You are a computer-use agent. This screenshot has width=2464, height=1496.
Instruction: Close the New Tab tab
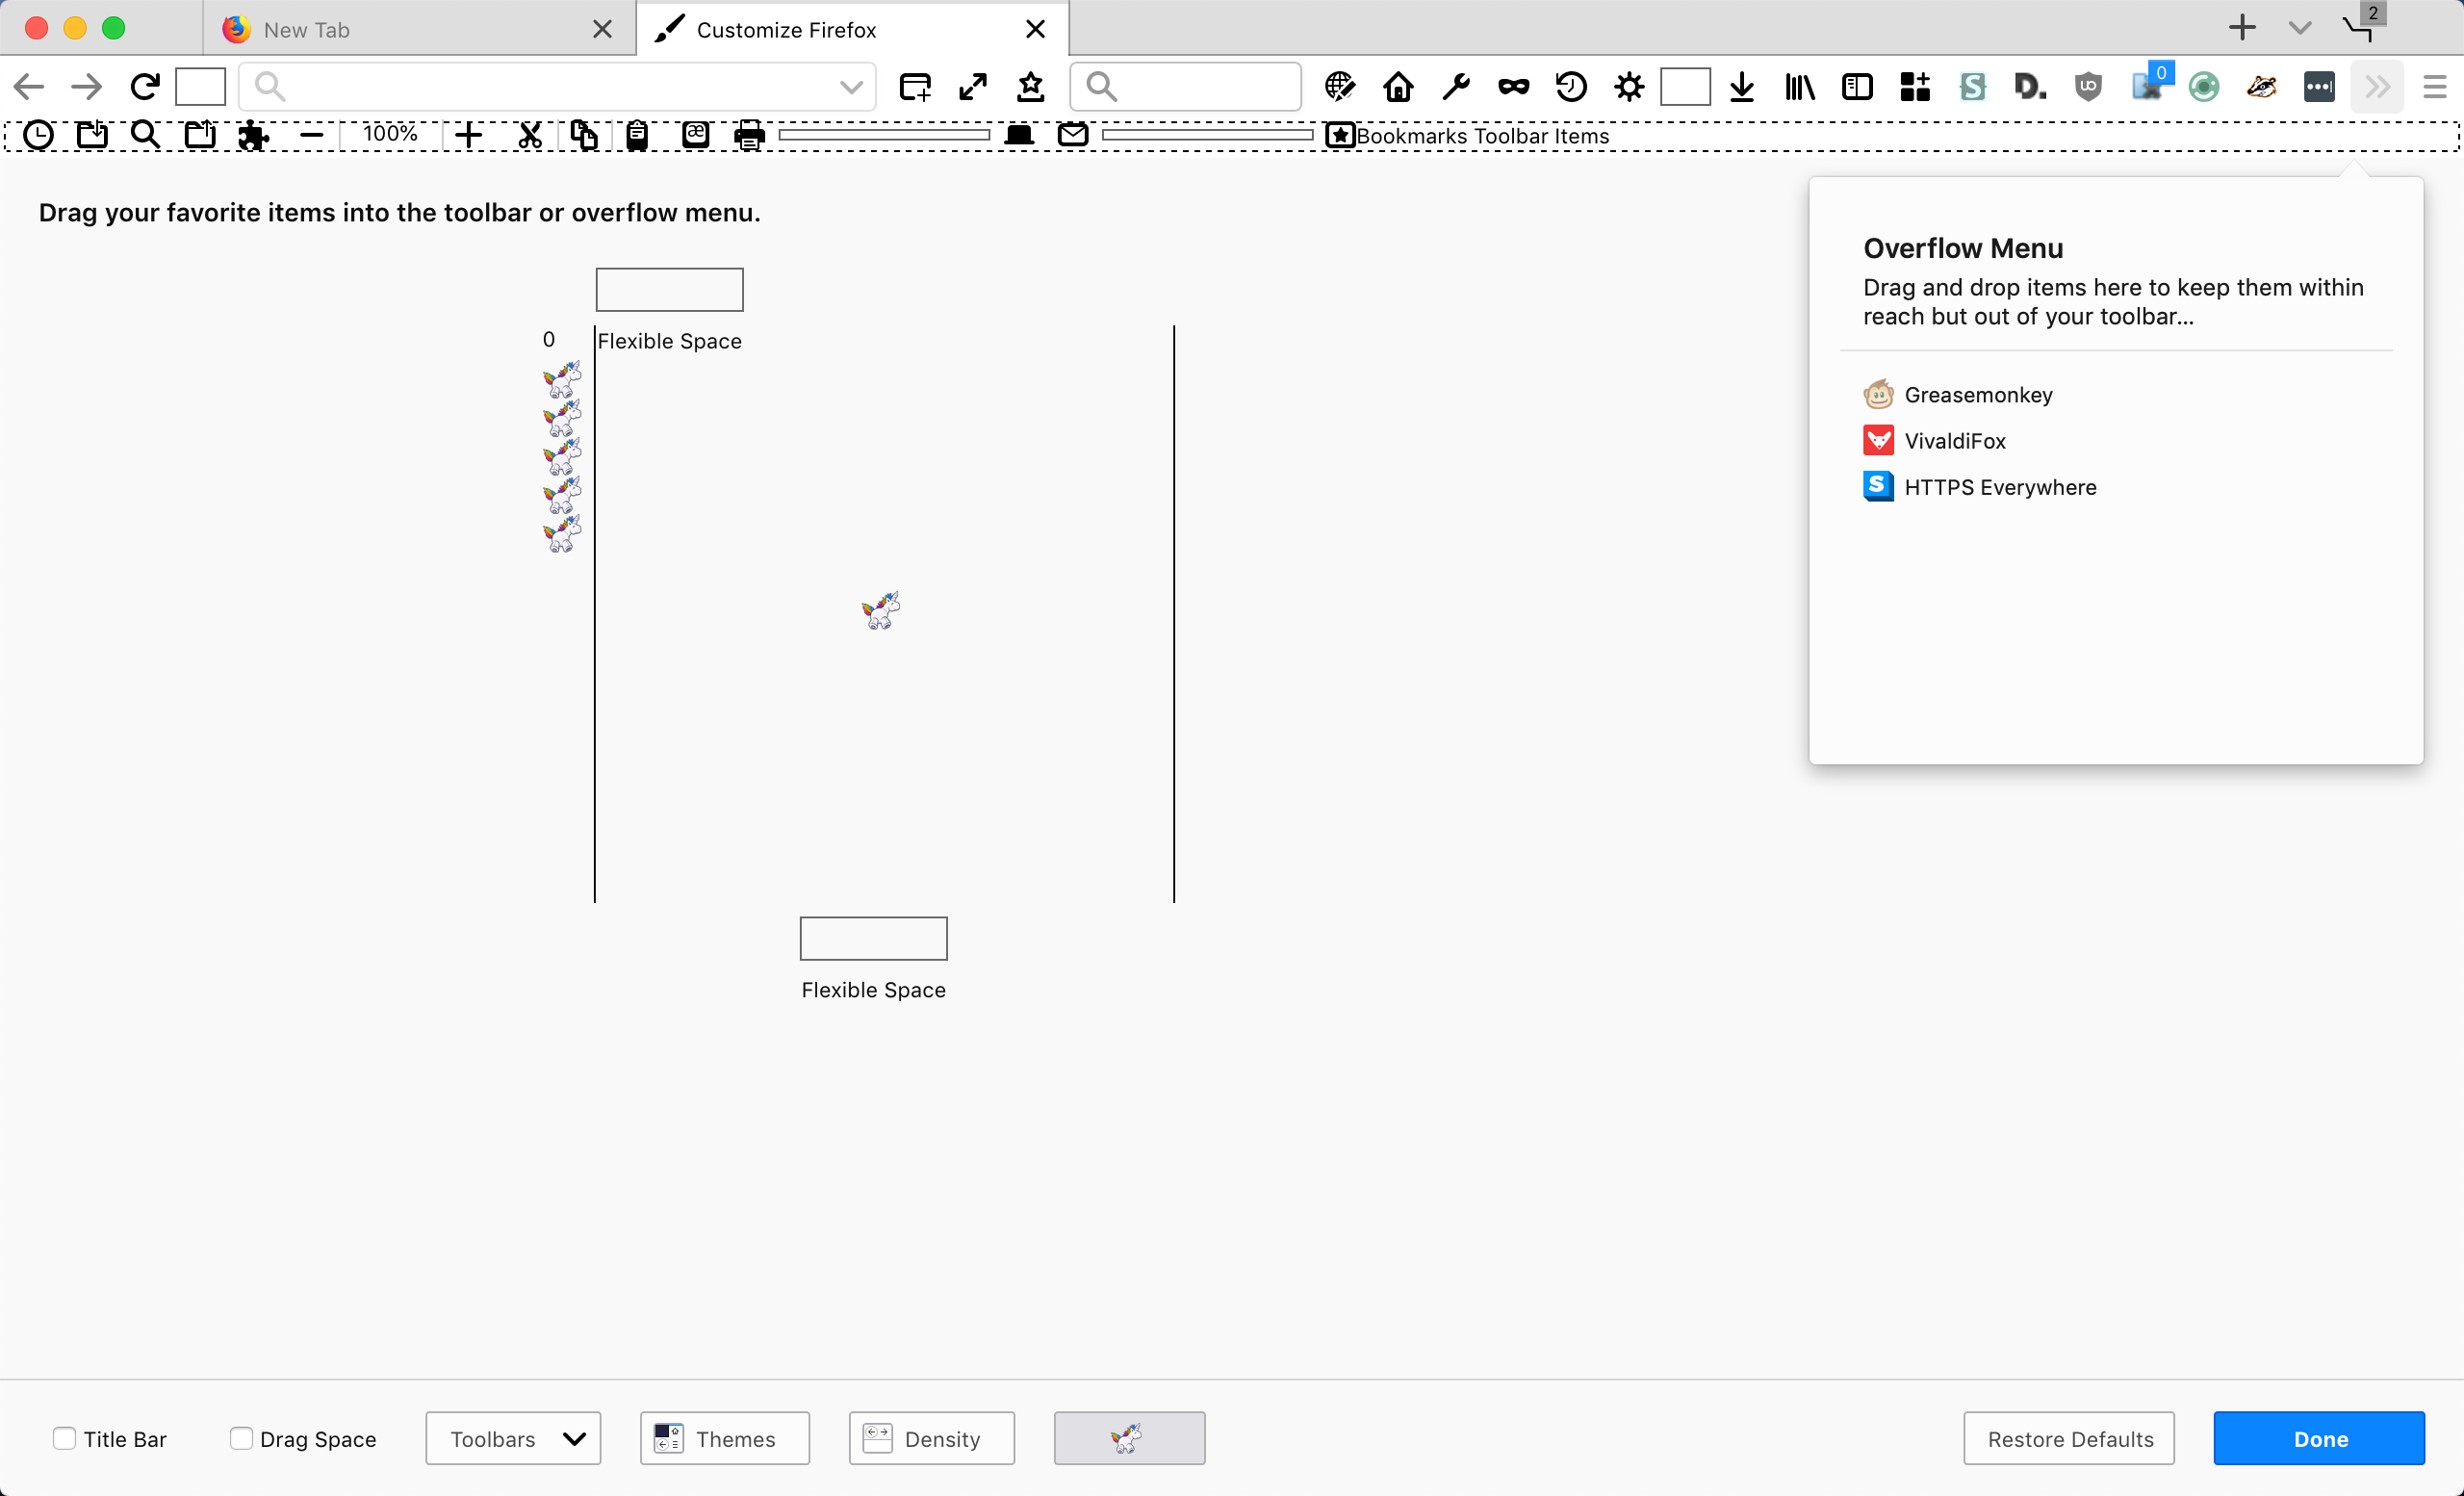(602, 29)
